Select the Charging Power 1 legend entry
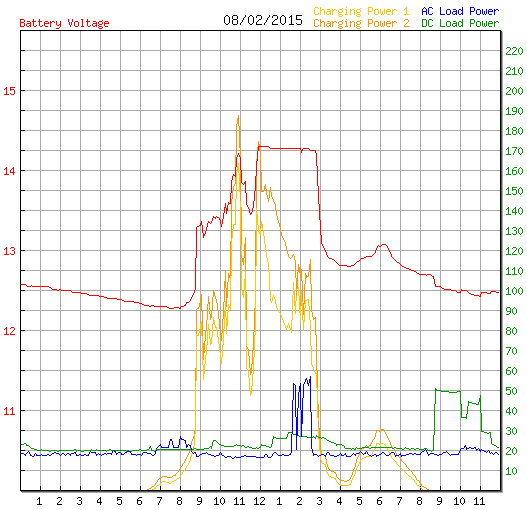This screenshot has height=510, width=527. click(x=361, y=11)
